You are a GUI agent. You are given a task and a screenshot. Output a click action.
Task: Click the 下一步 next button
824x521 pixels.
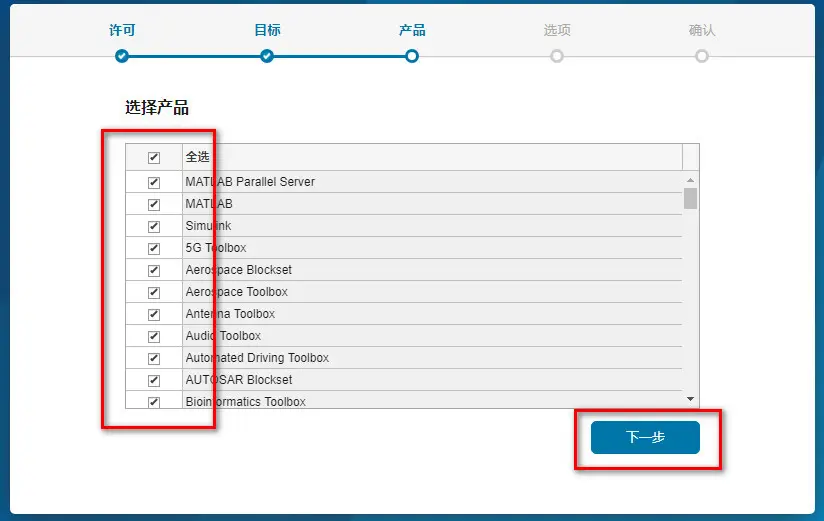tap(645, 437)
